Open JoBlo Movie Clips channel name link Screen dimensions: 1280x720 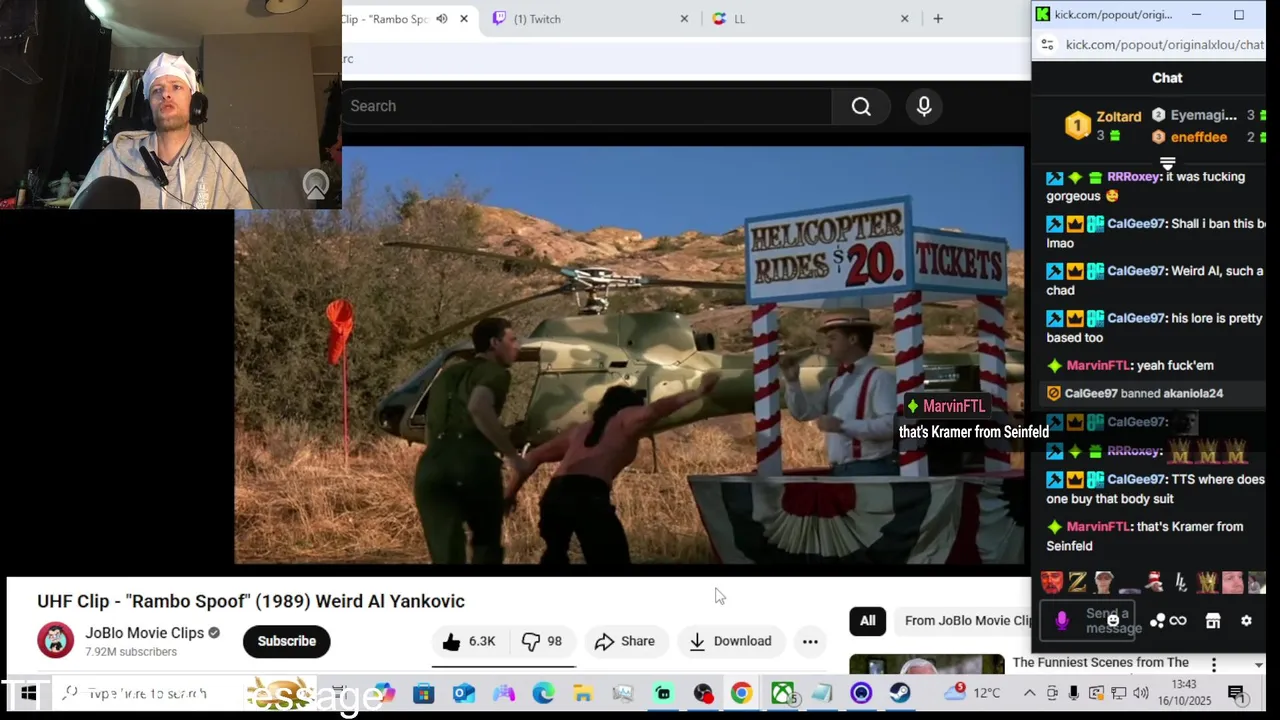click(x=144, y=633)
